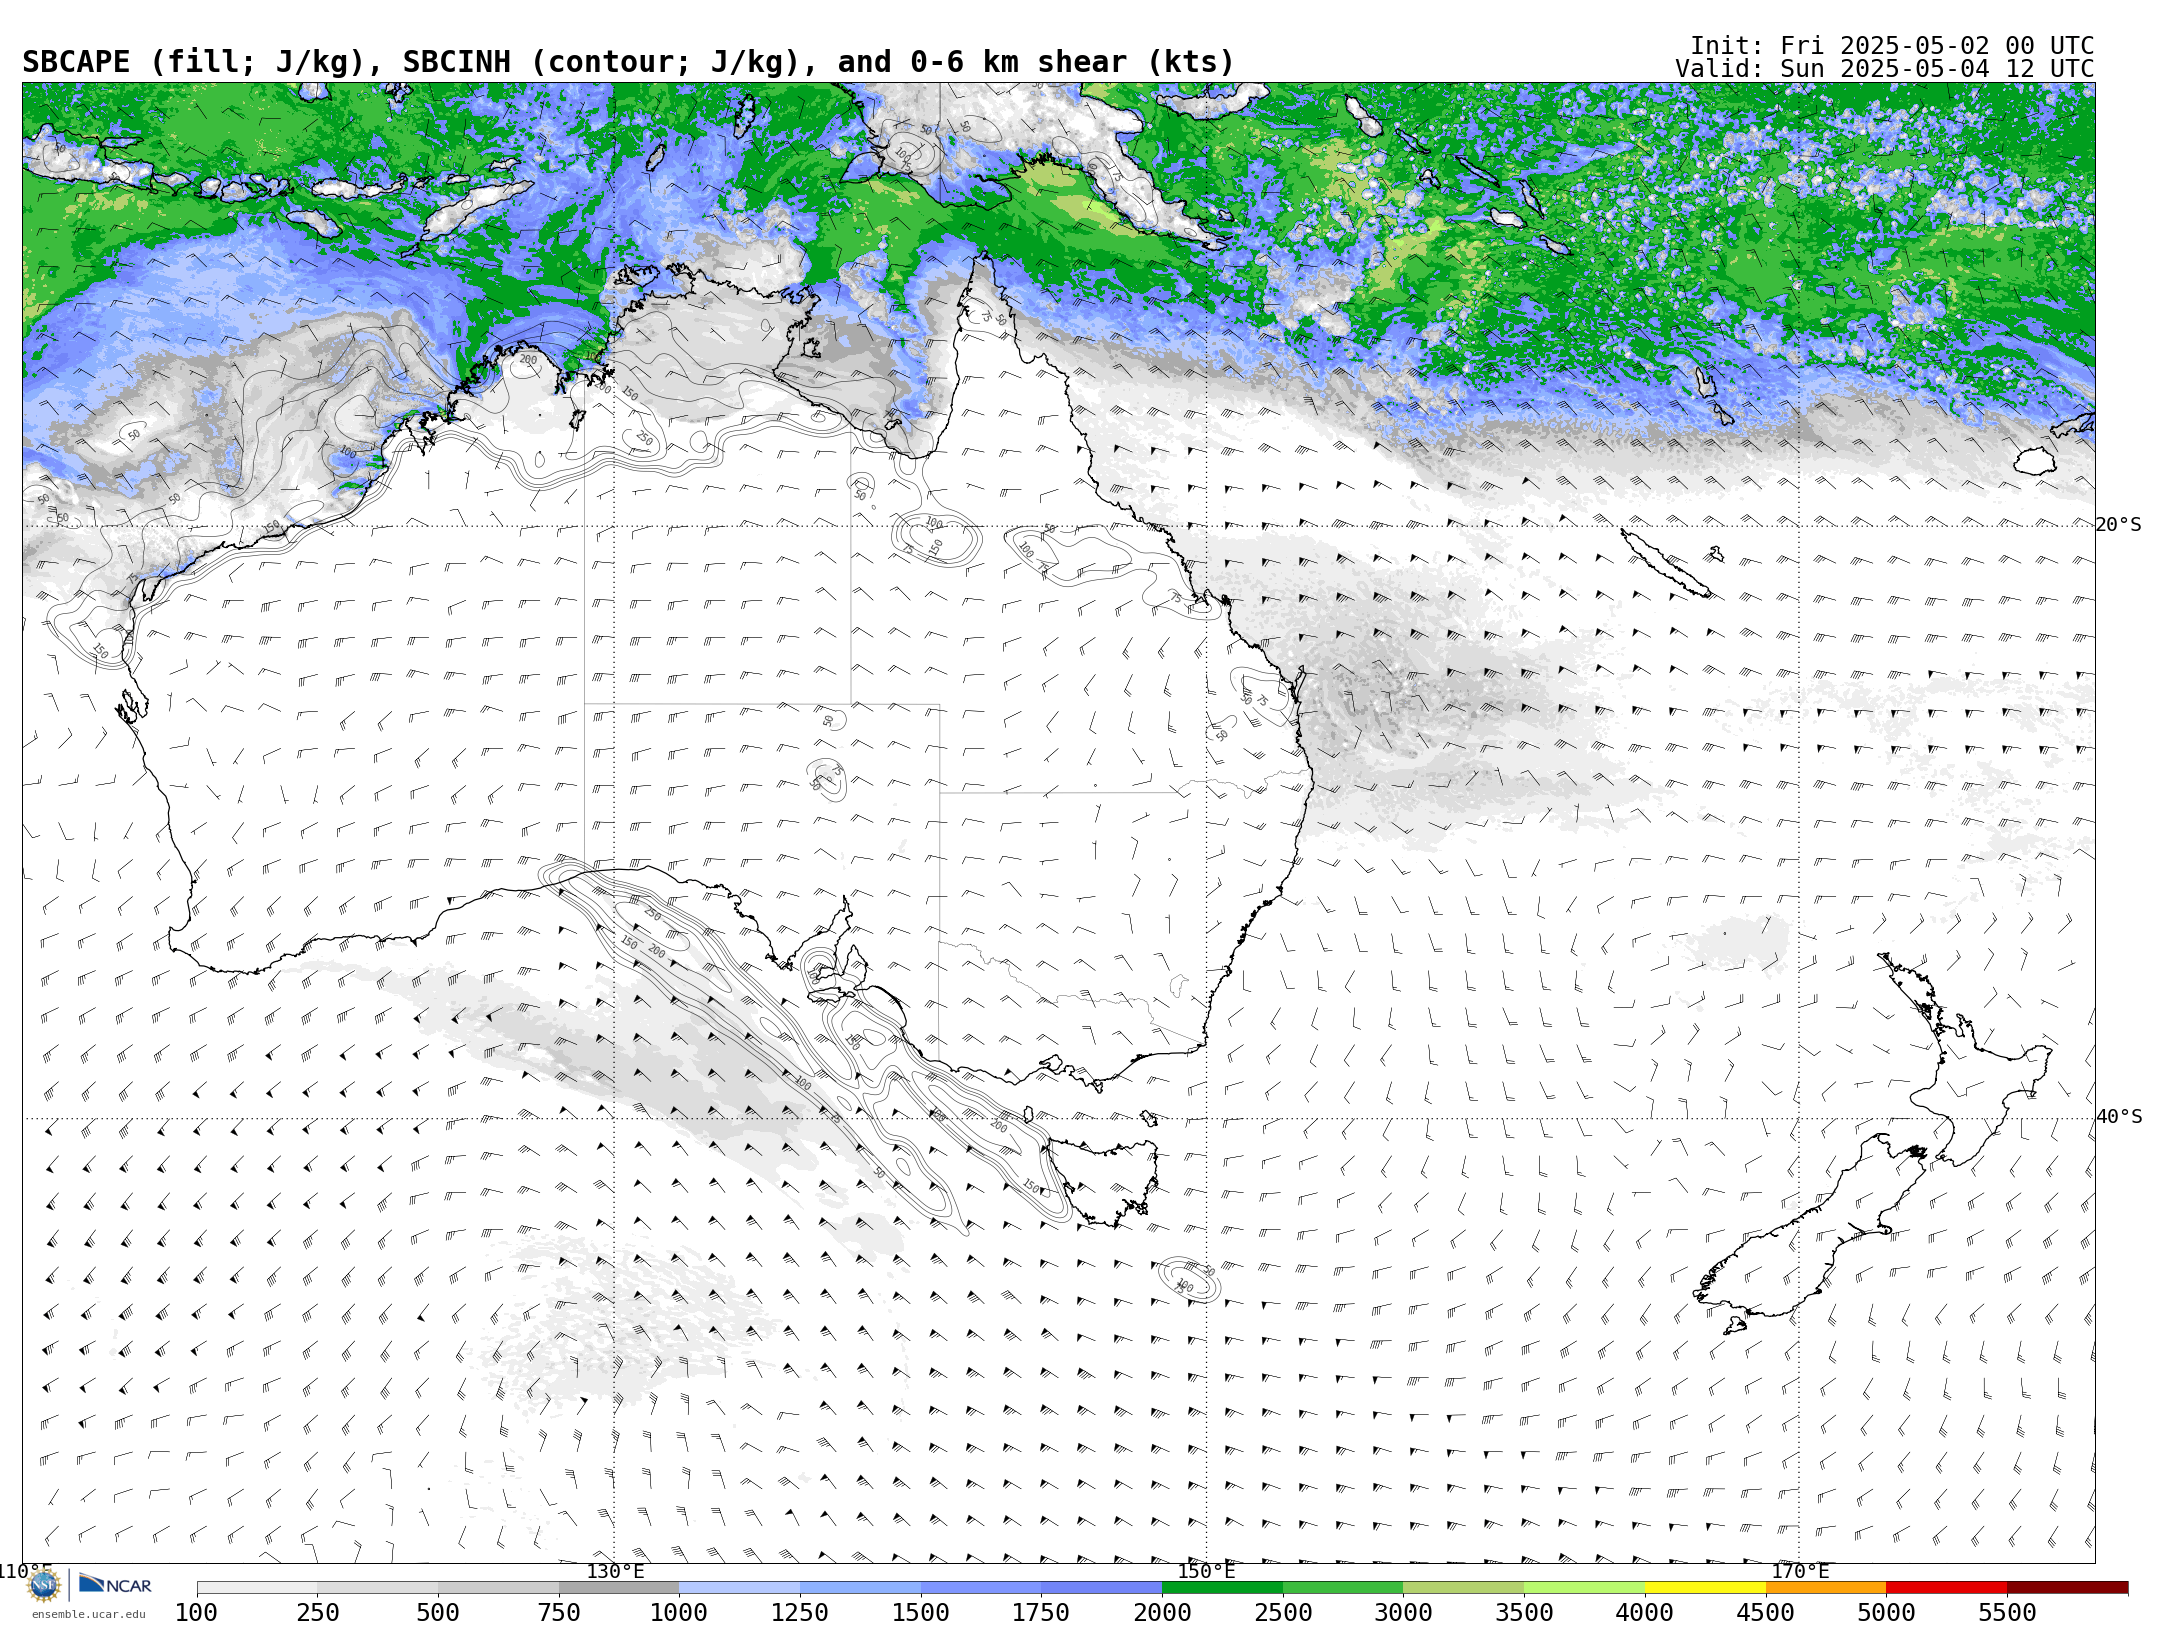
Task: Select the Init Fri 2025-05-02 00 UTC text
Action: pos(1891,46)
